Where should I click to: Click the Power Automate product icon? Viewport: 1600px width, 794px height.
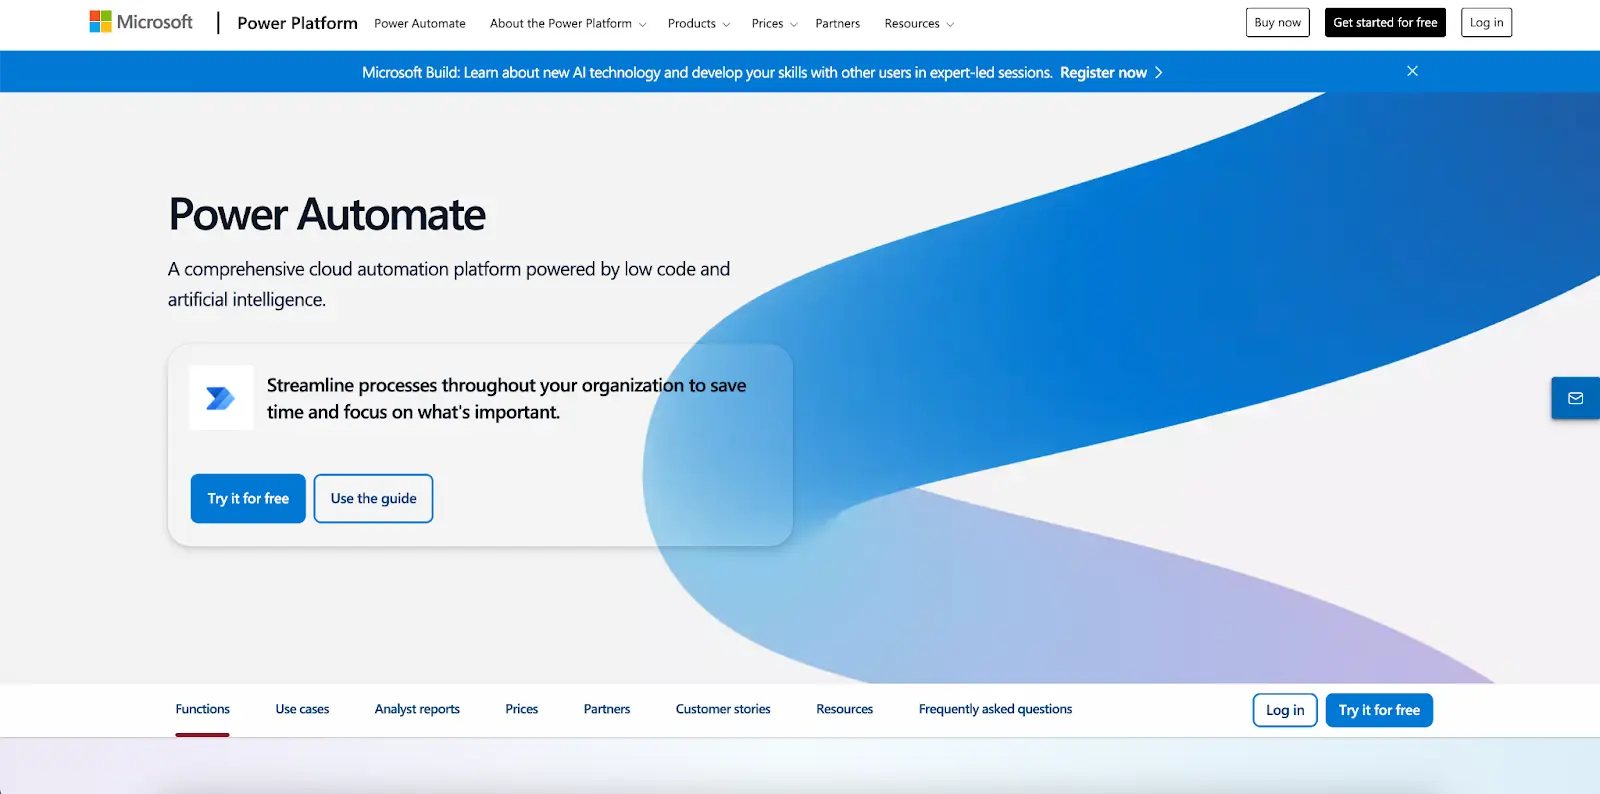click(x=221, y=398)
